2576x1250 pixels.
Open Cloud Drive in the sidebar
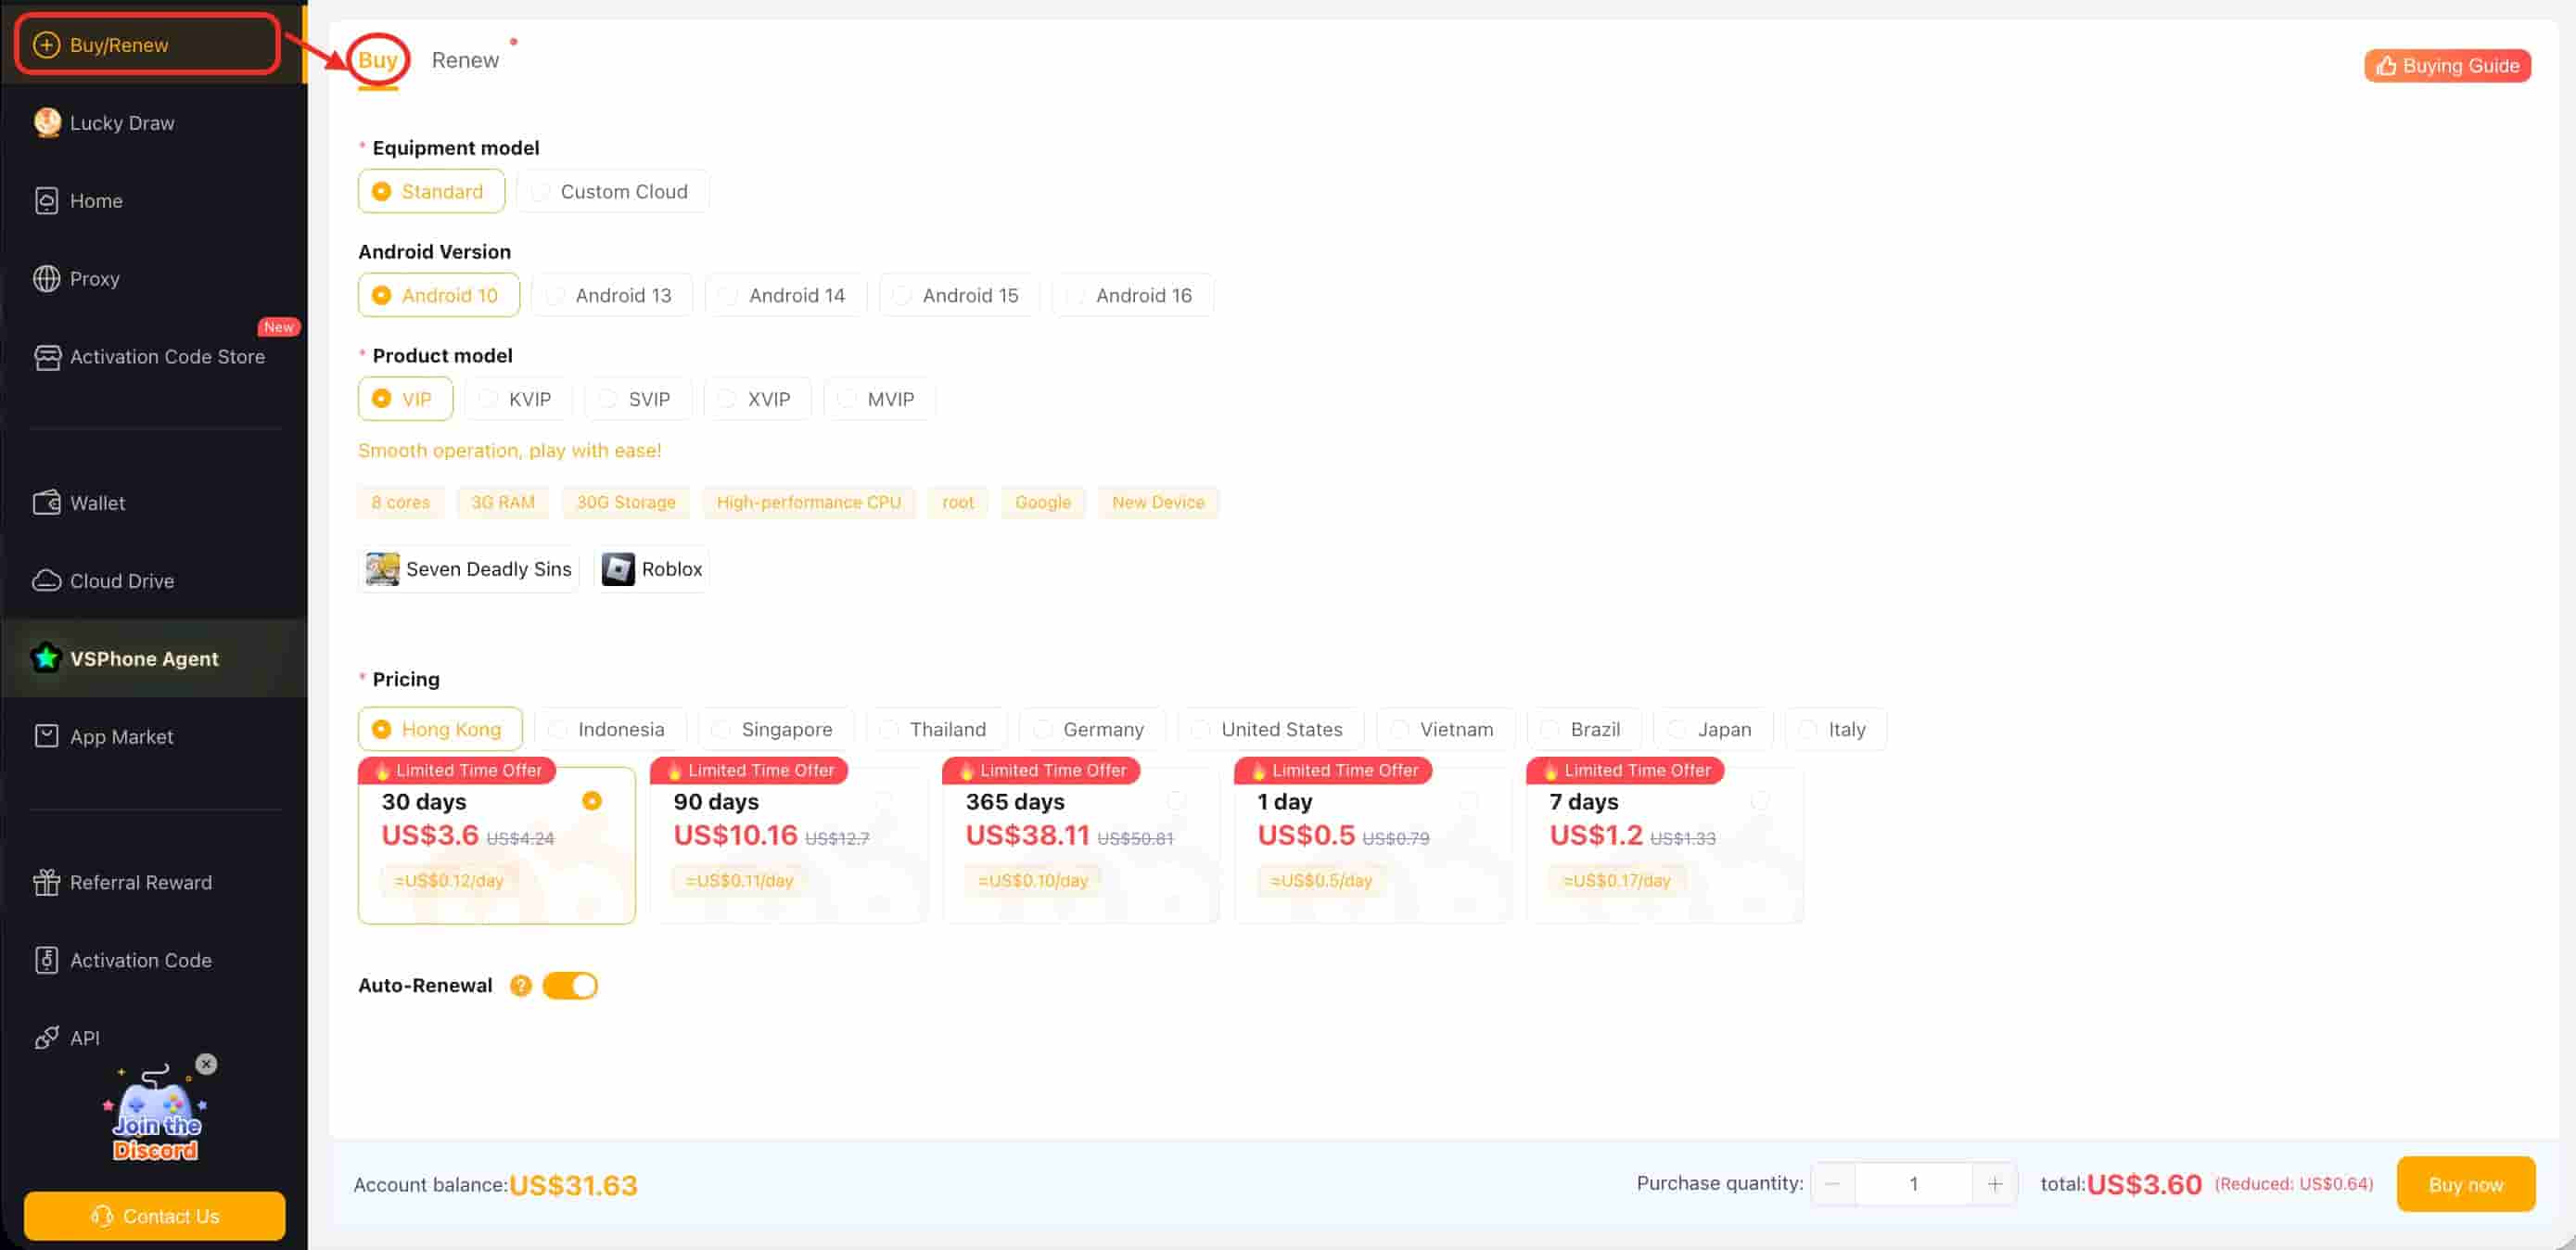(121, 581)
